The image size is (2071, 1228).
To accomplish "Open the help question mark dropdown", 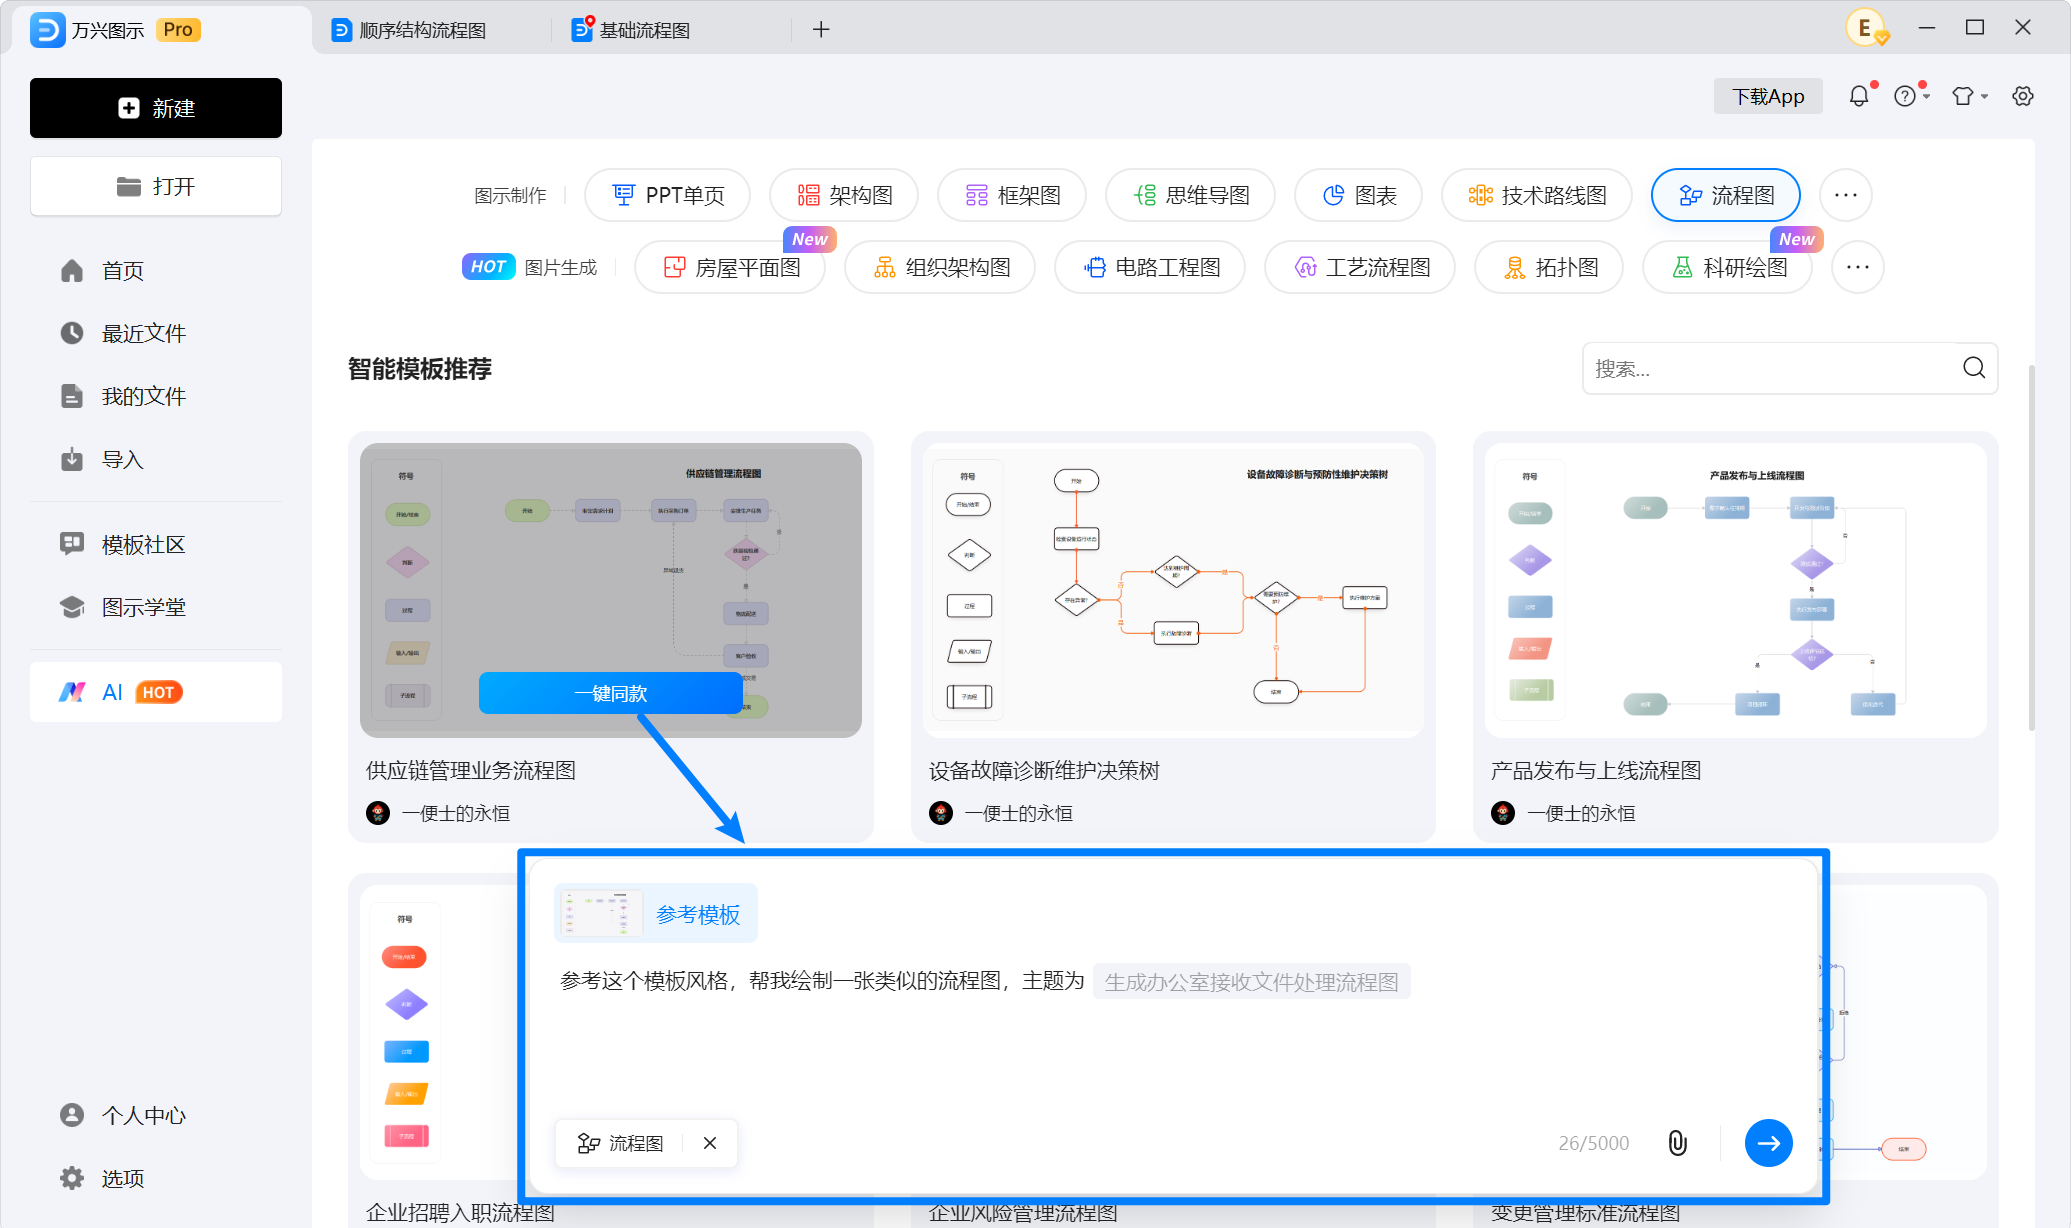I will click(1911, 96).
